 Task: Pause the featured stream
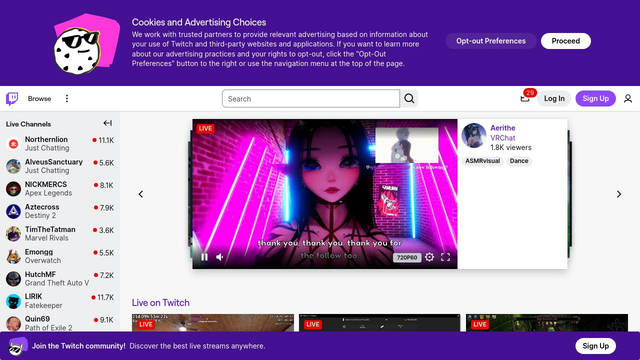pos(204,257)
